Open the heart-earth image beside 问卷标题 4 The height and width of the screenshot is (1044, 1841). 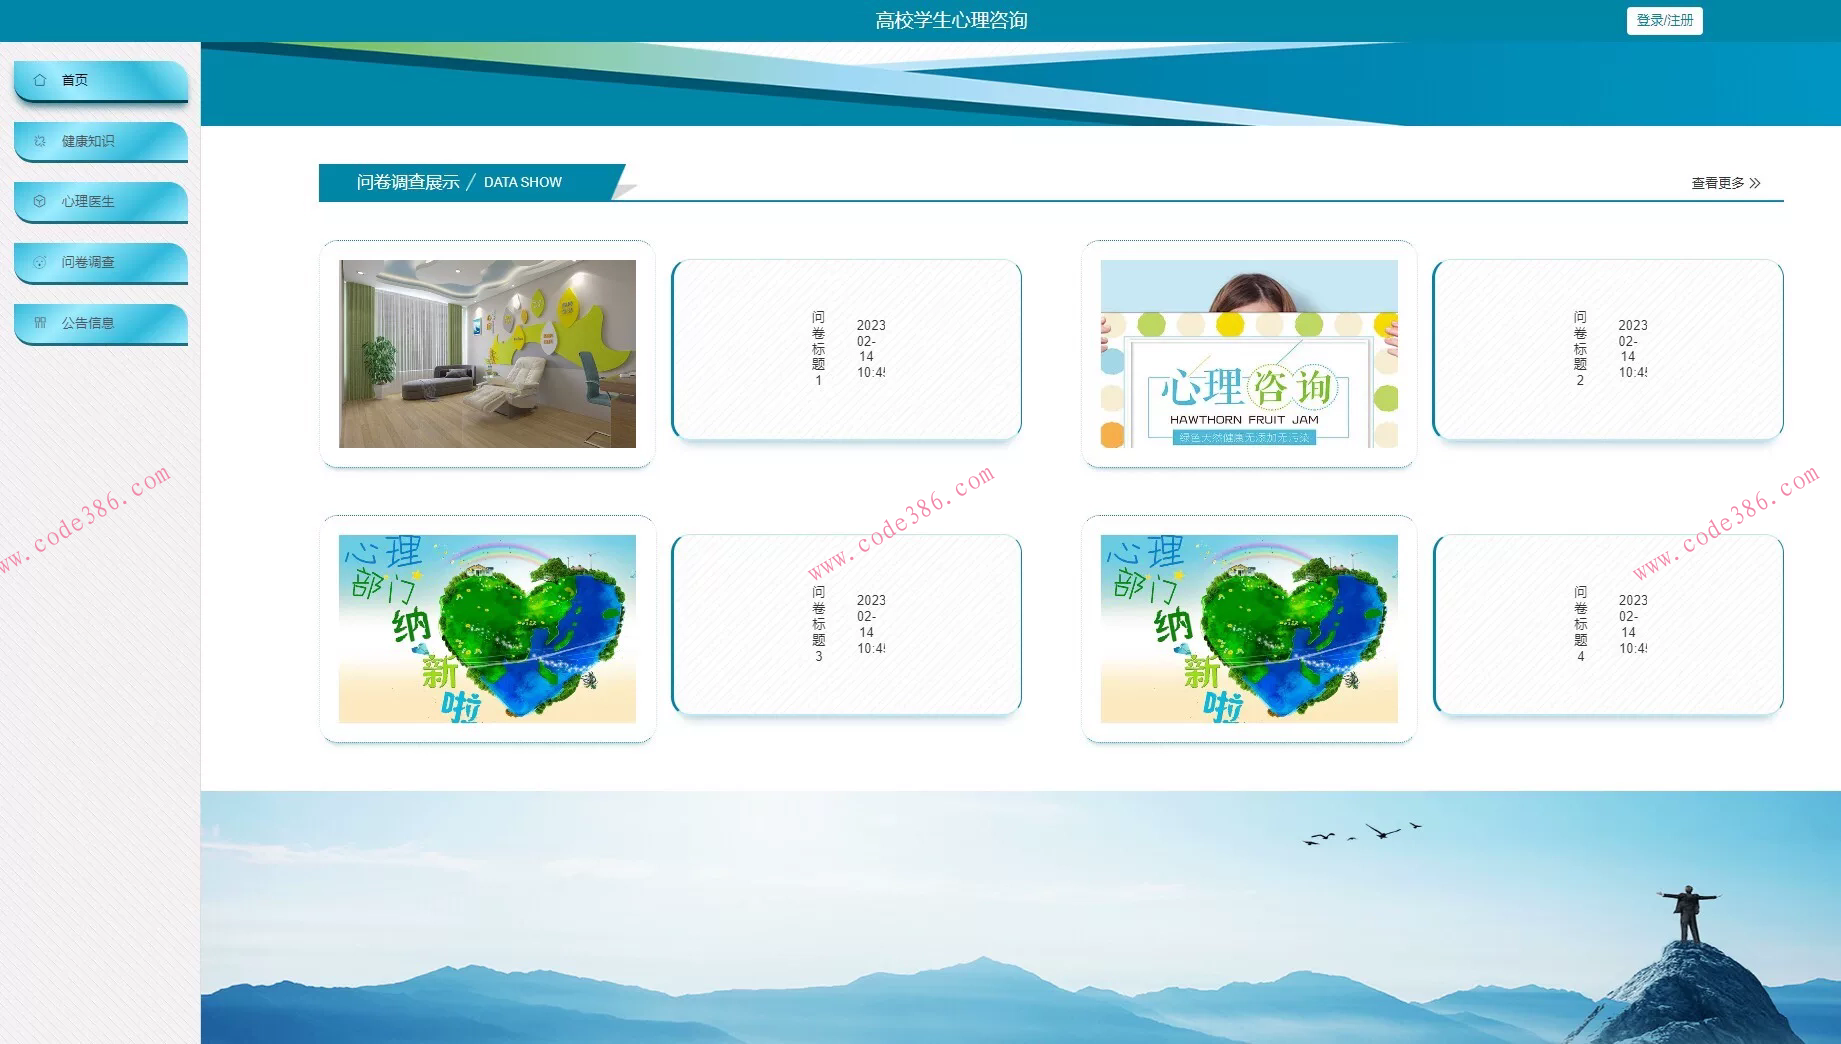[x=1248, y=629]
